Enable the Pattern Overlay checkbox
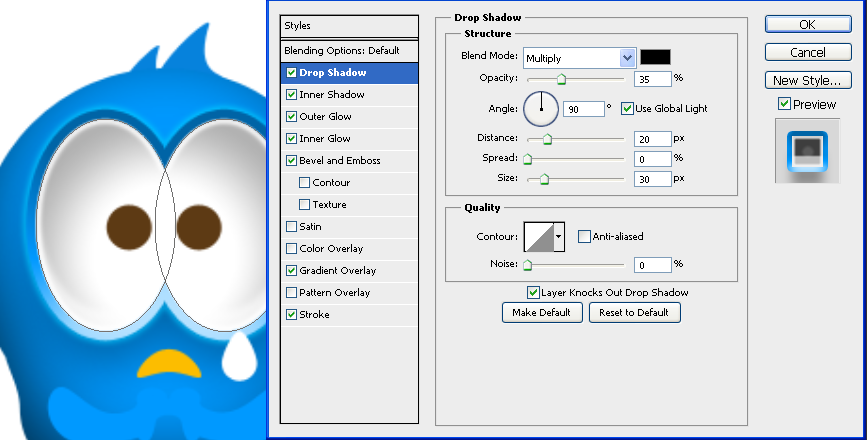867x440 pixels. (x=291, y=292)
